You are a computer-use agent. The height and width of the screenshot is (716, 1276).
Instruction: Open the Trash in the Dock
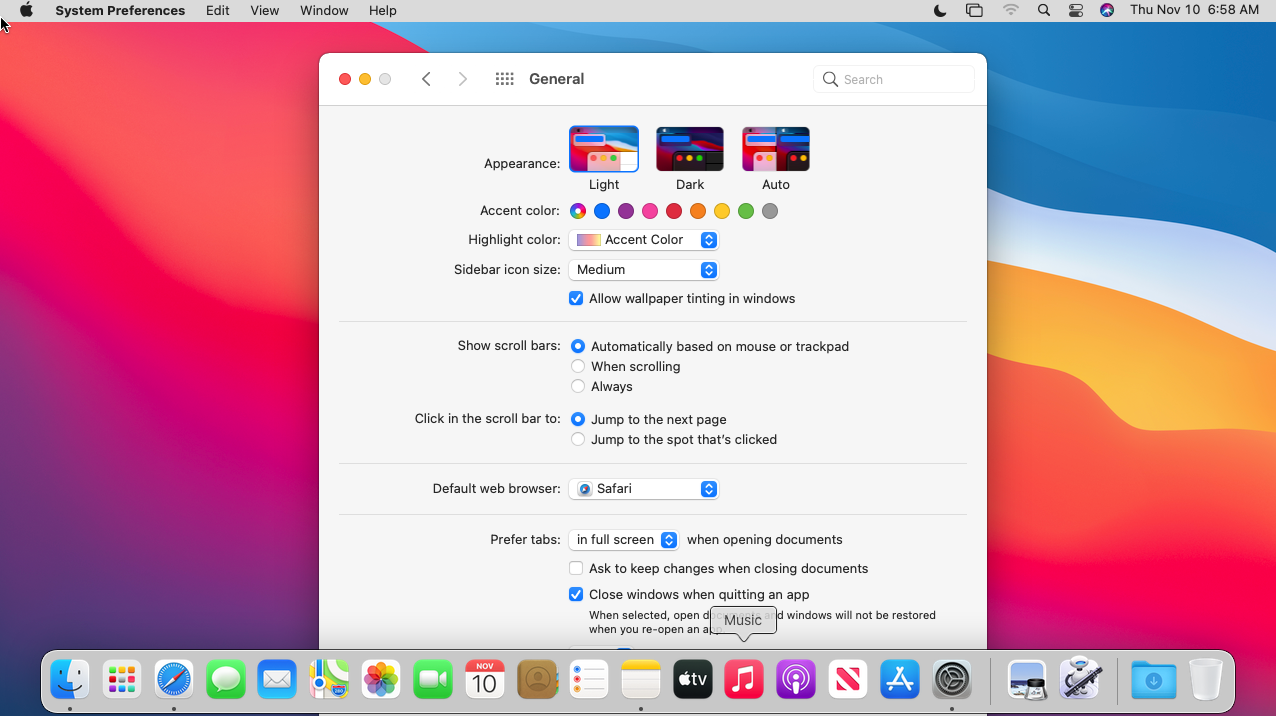[x=1205, y=680]
